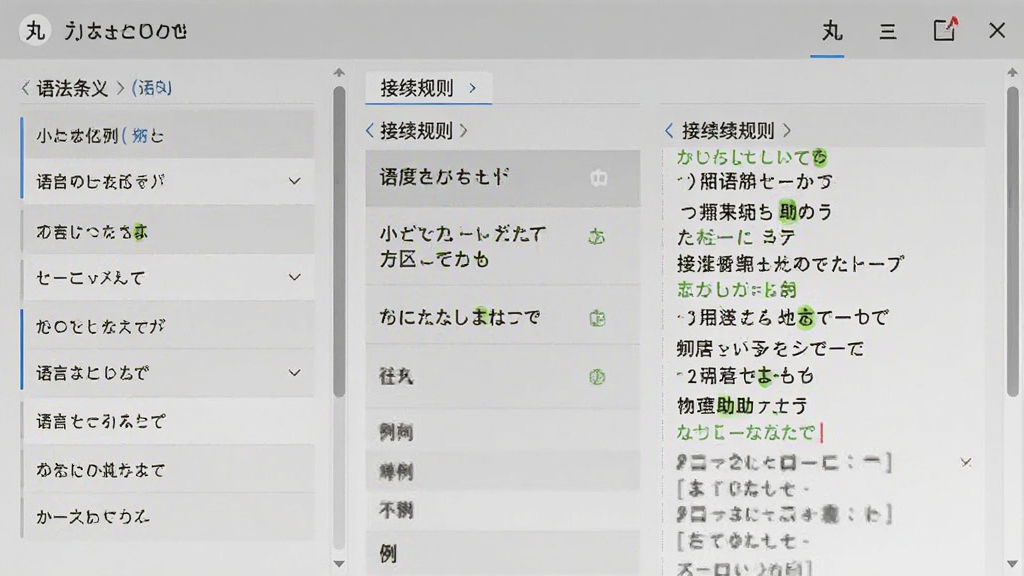Go back with blue chevron before 接续续规则
This screenshot has height=576, width=1024.
pyautogui.click(x=669, y=131)
